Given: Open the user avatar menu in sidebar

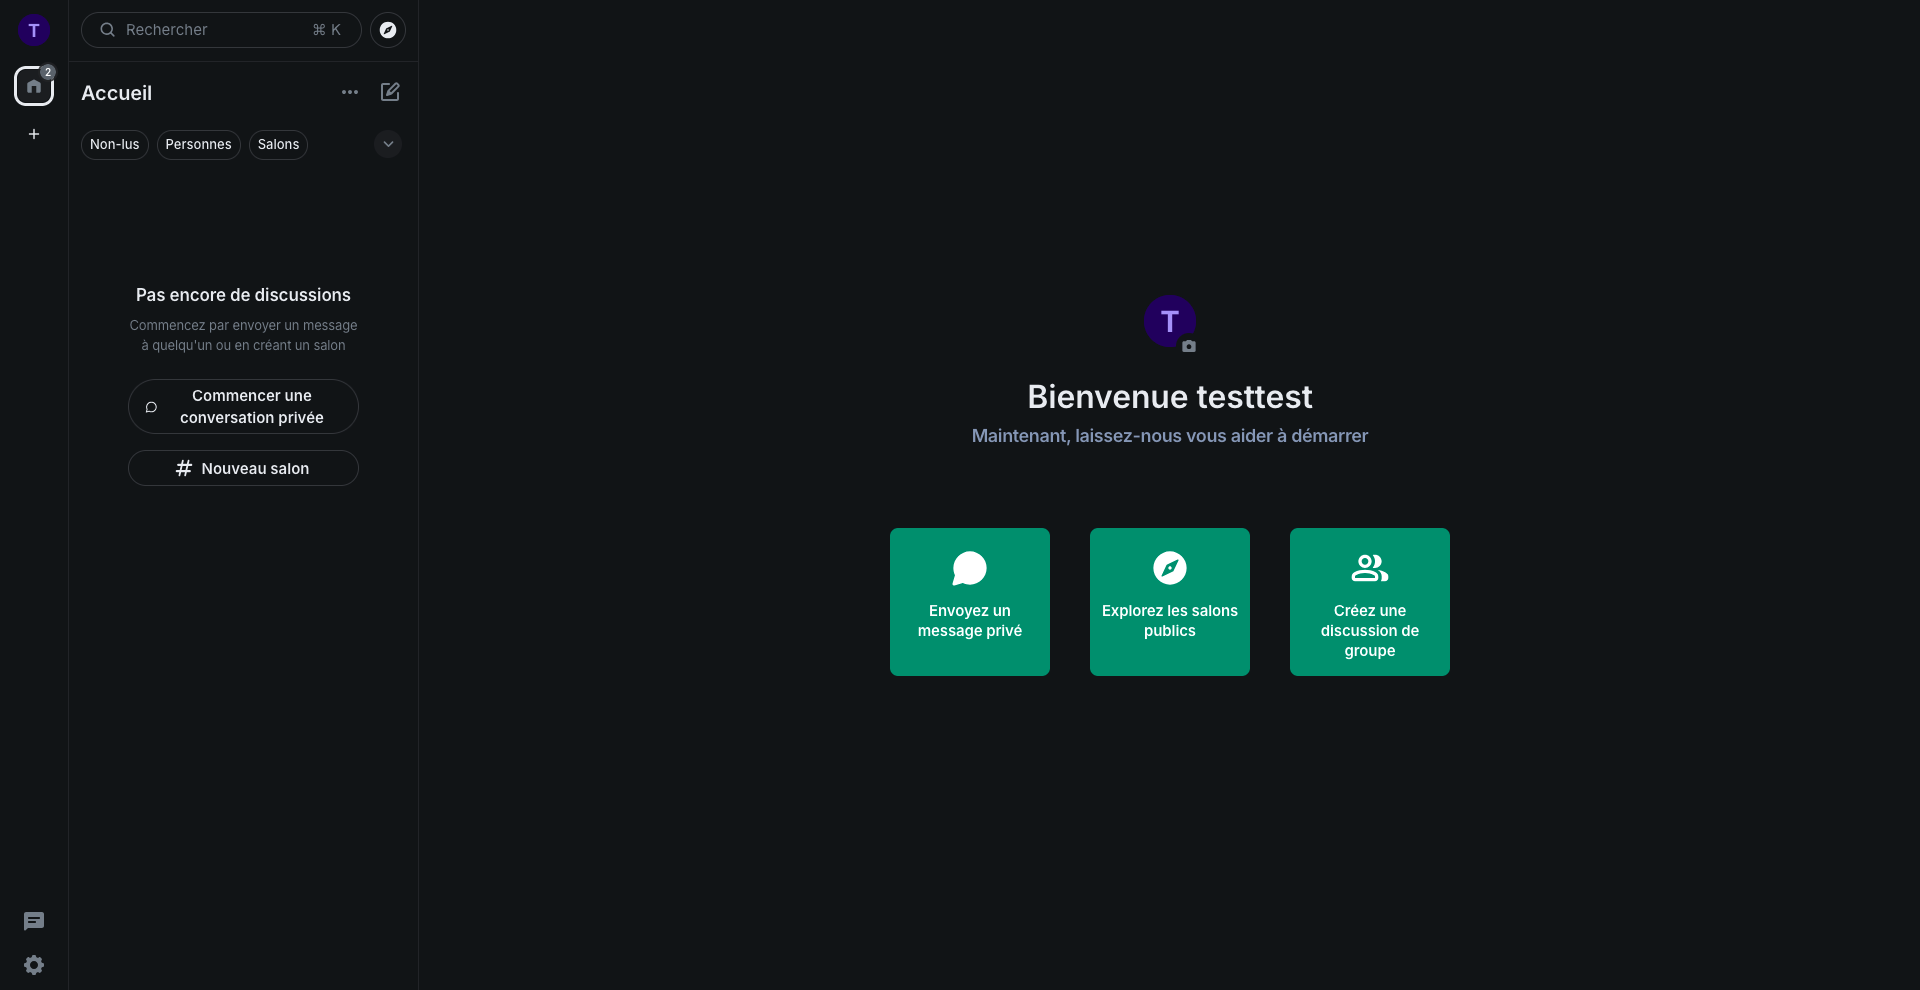Looking at the screenshot, I should [x=34, y=30].
